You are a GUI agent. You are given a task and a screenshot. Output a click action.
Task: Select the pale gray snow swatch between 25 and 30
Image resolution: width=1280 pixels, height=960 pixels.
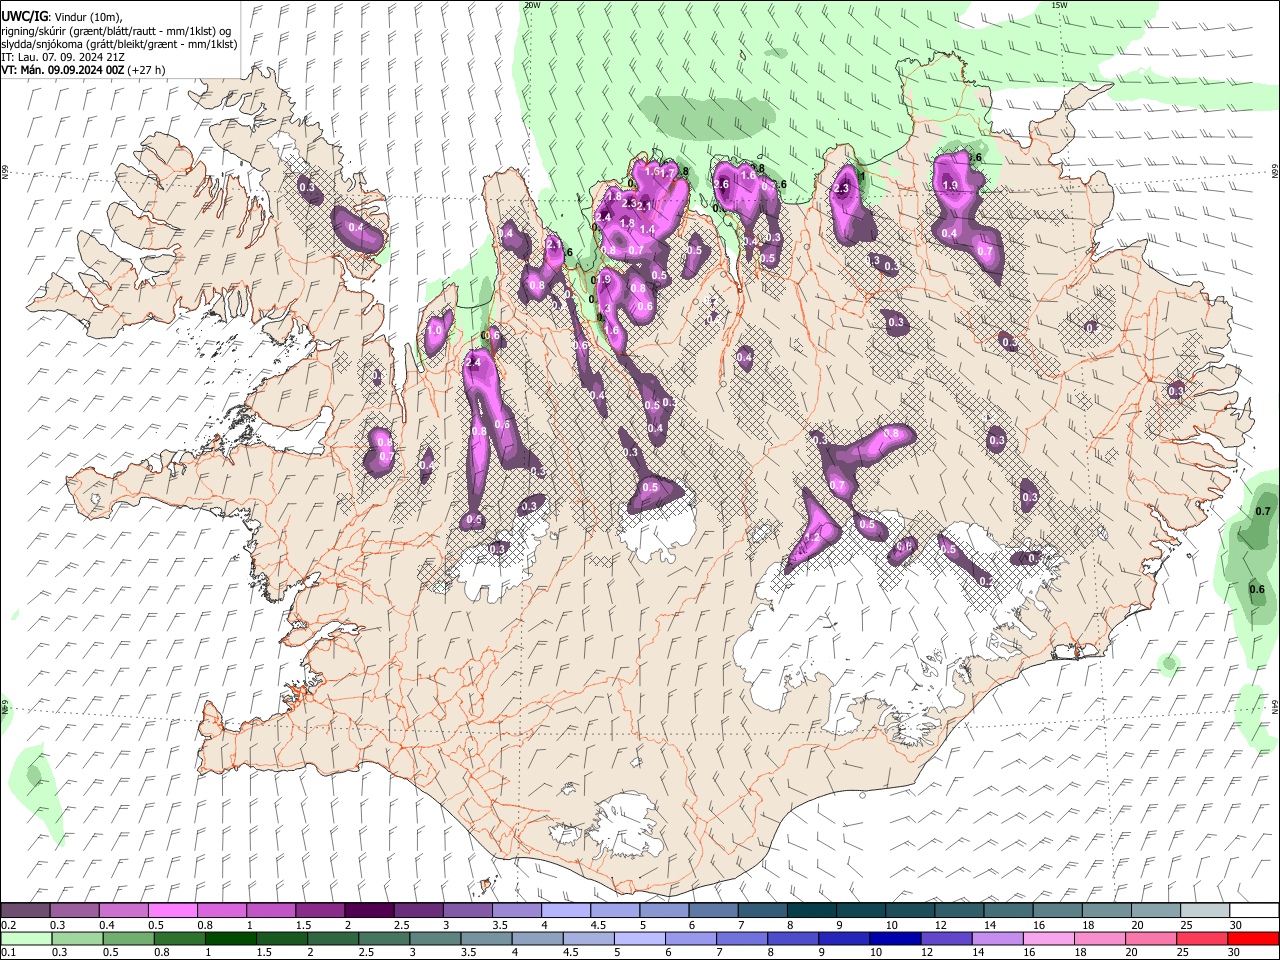click(1203, 911)
